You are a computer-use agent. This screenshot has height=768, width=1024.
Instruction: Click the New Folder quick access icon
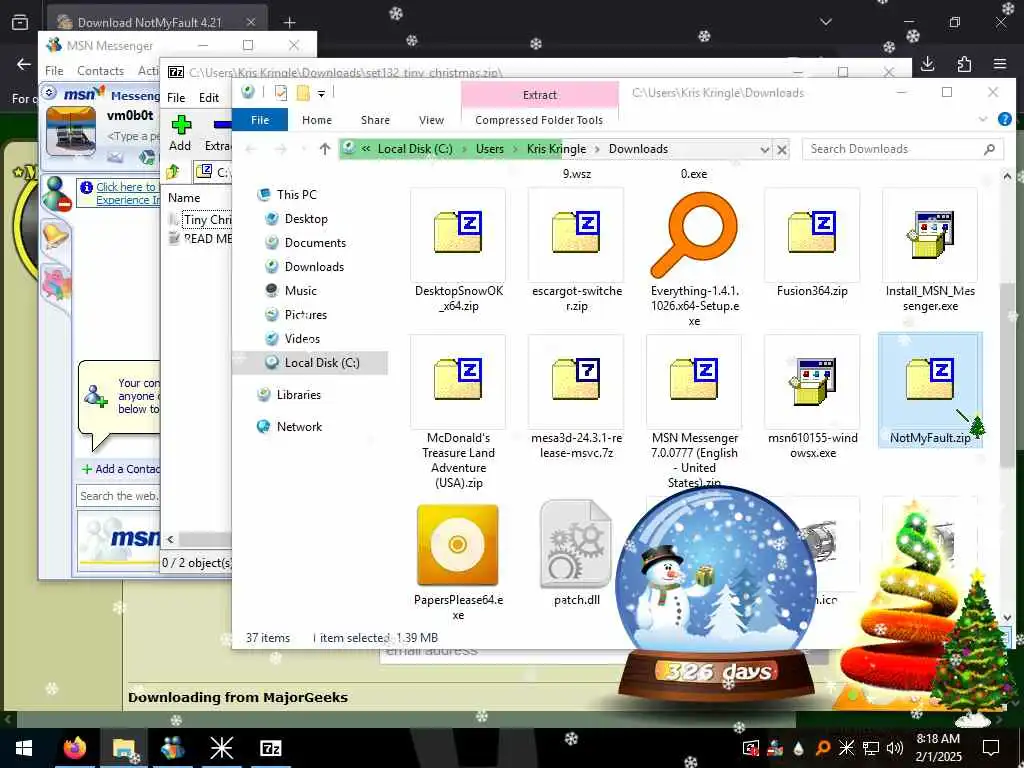pyautogui.click(x=303, y=93)
